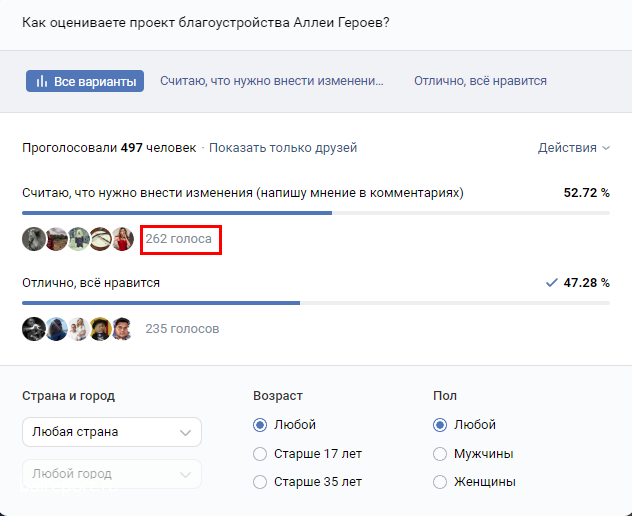
Task: Open the Любая страна dropdown
Action: 112,432
